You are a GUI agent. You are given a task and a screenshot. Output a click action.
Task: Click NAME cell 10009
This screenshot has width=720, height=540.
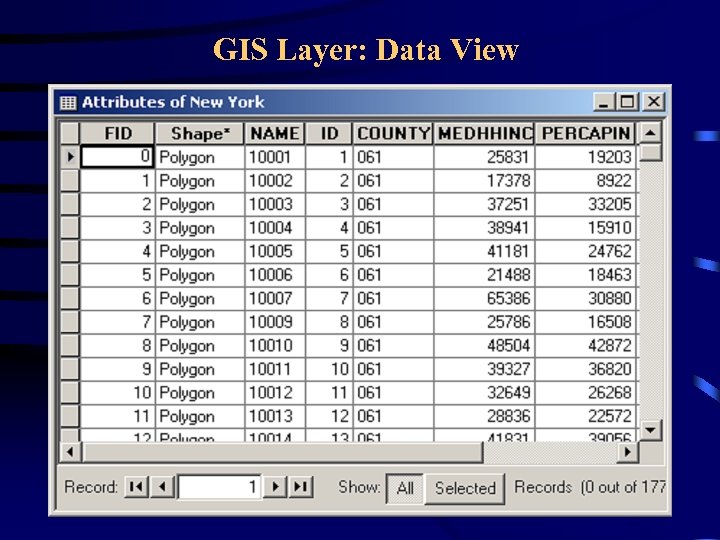point(275,322)
